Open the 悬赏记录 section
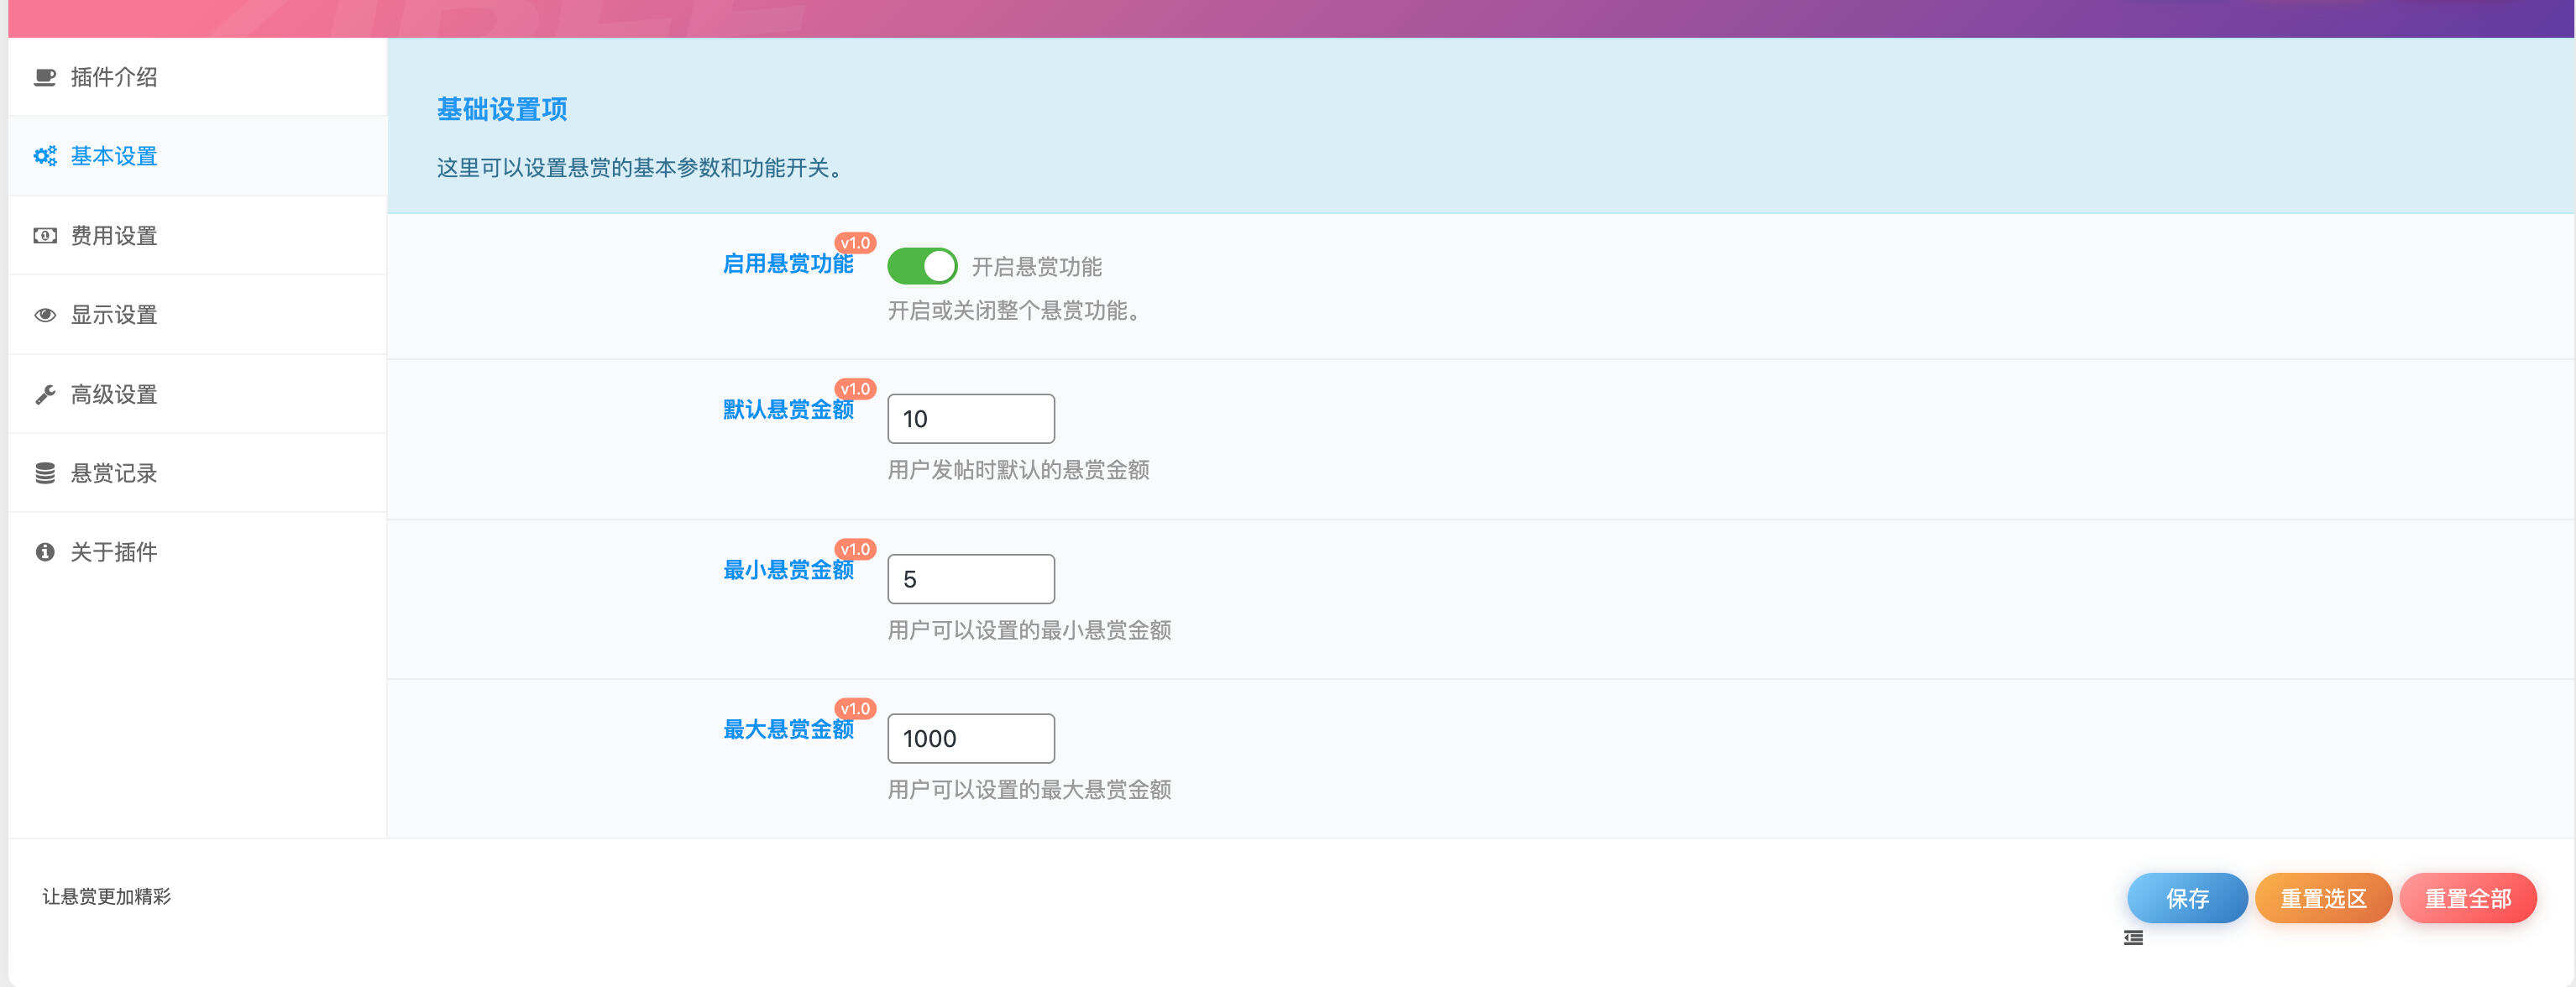The height and width of the screenshot is (987, 2576). click(112, 473)
